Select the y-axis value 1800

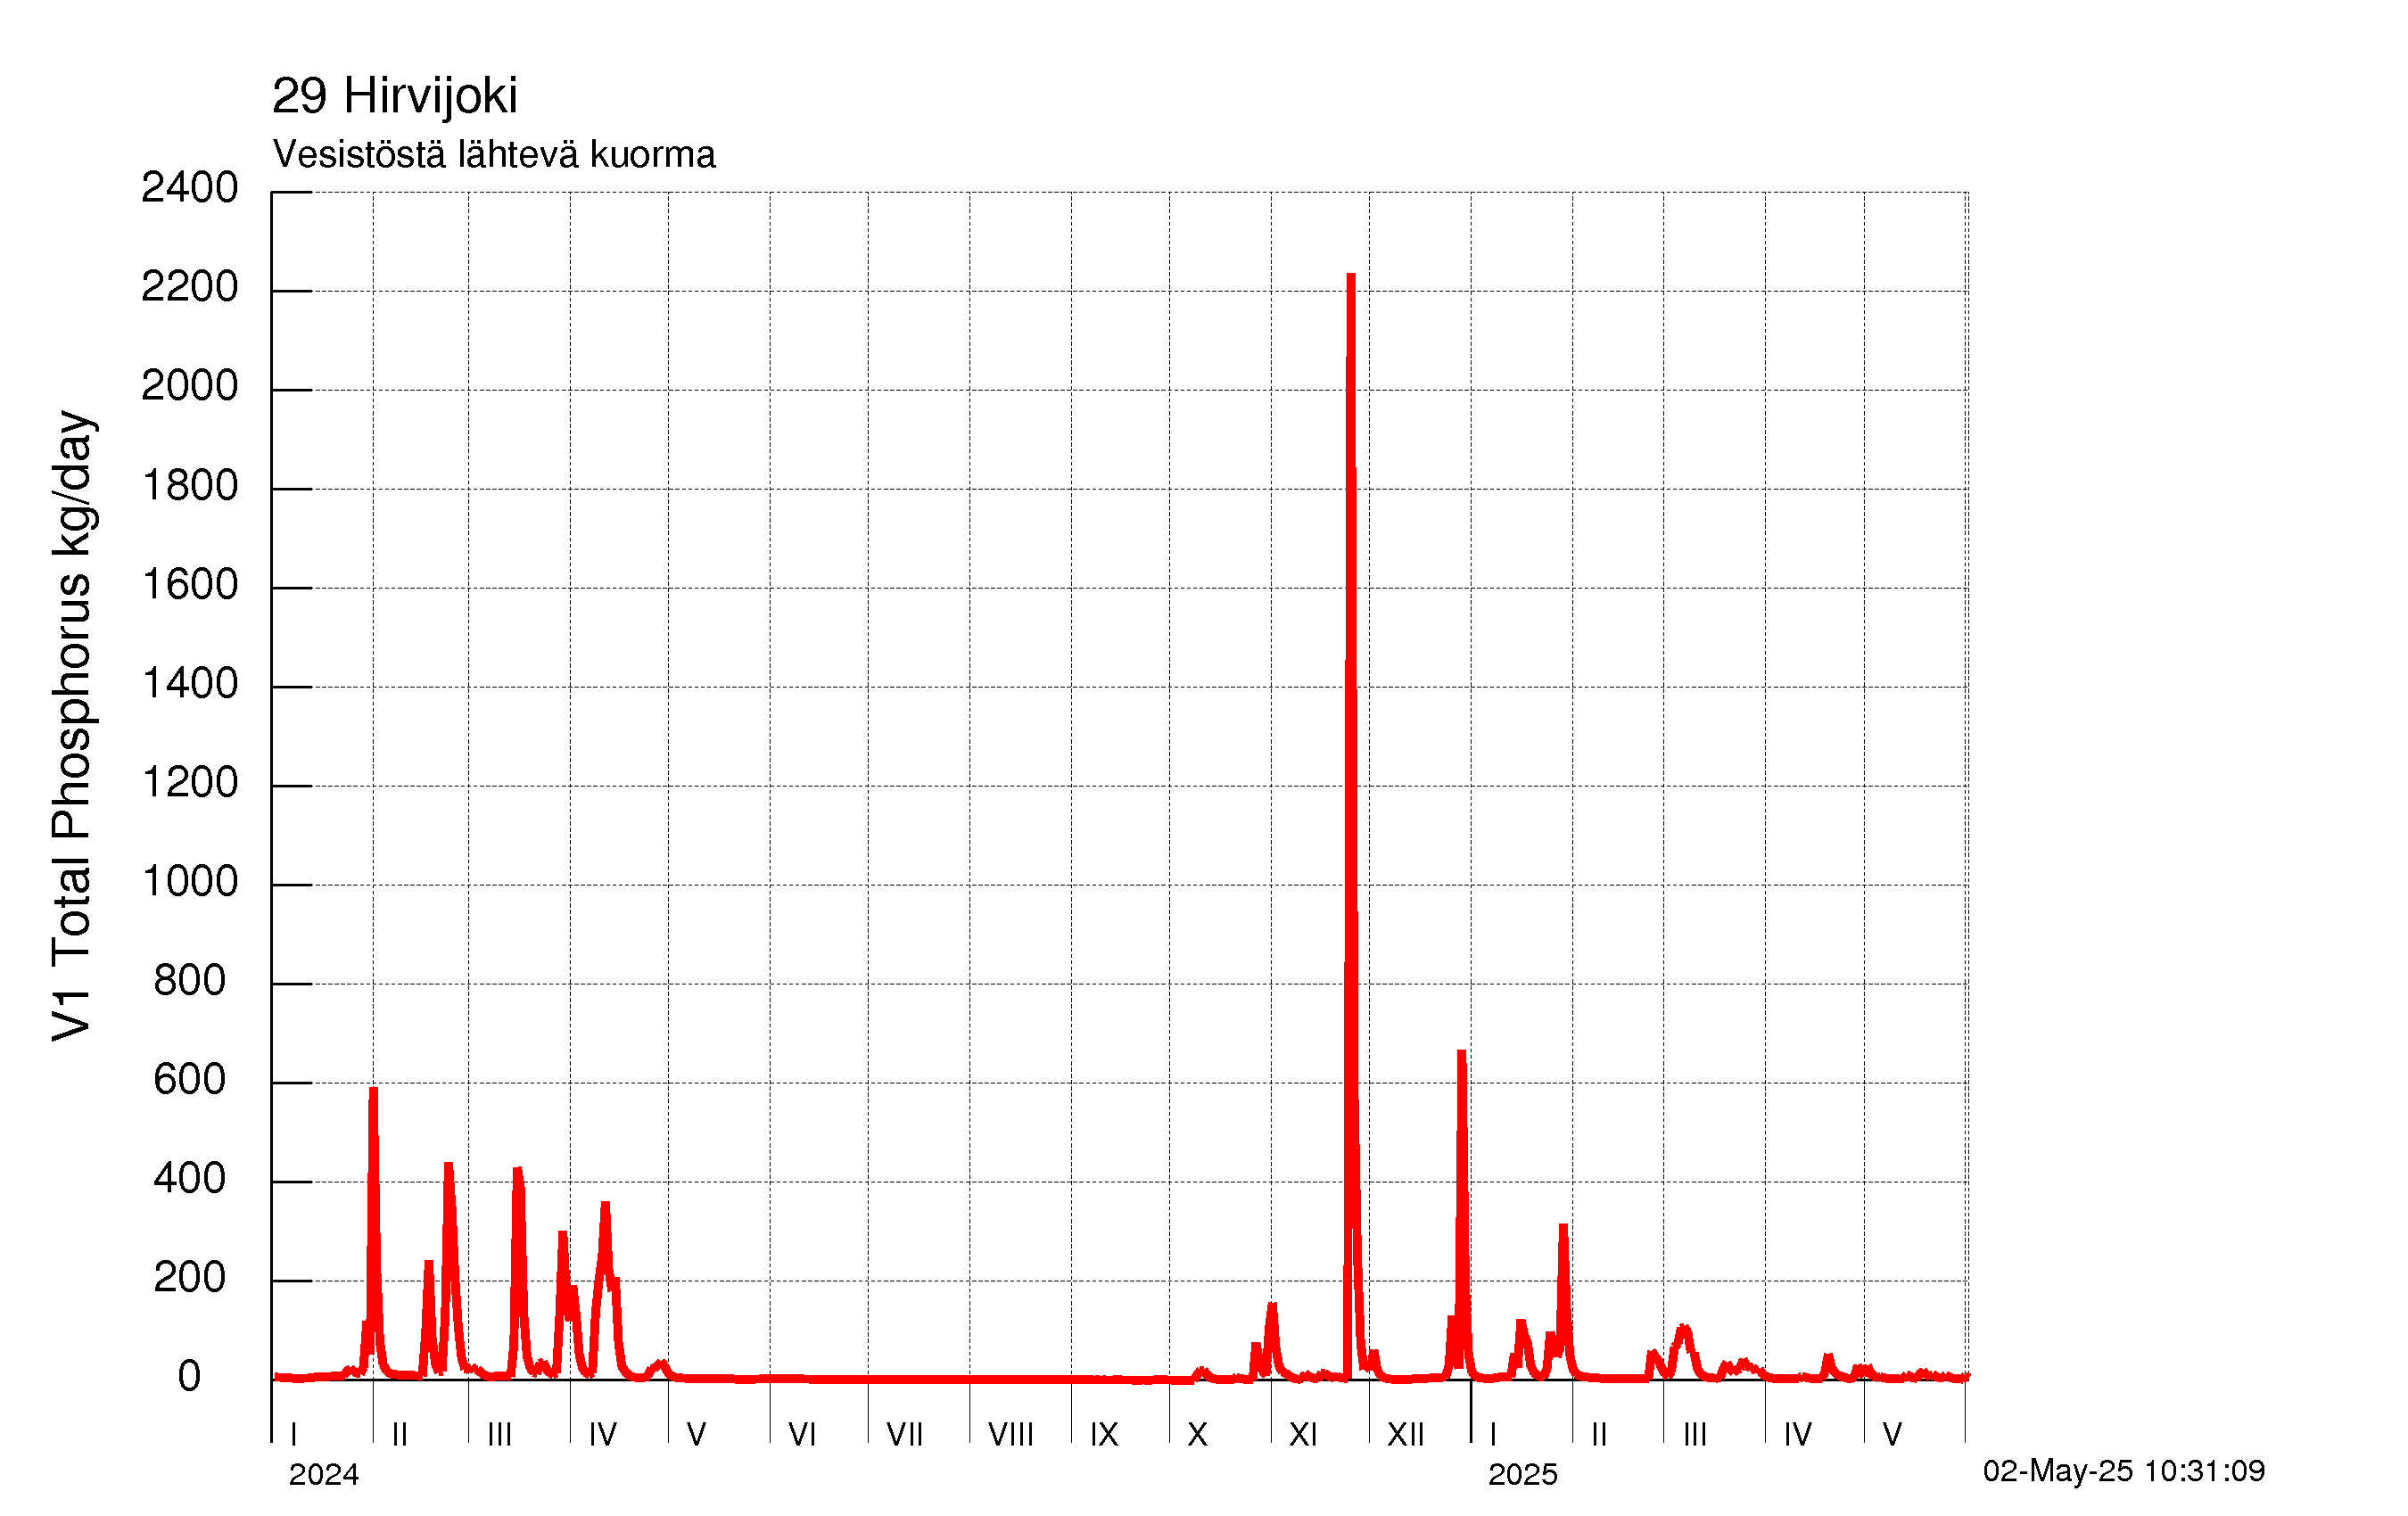[x=189, y=486]
